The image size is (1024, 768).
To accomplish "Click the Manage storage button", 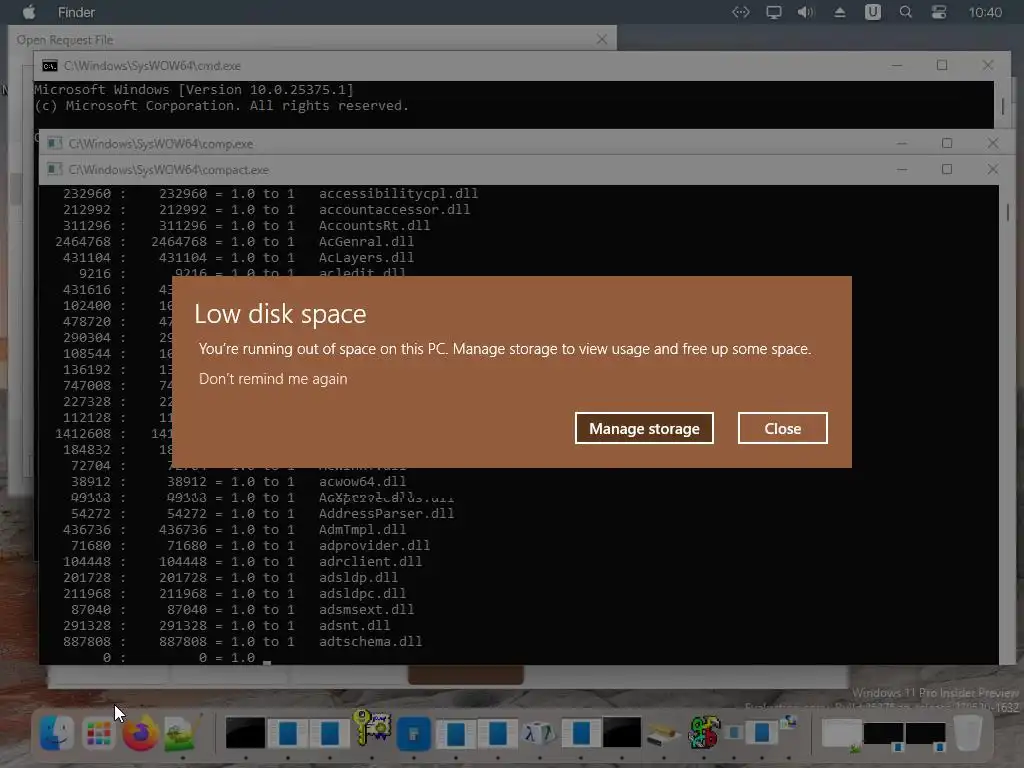I will pos(644,428).
